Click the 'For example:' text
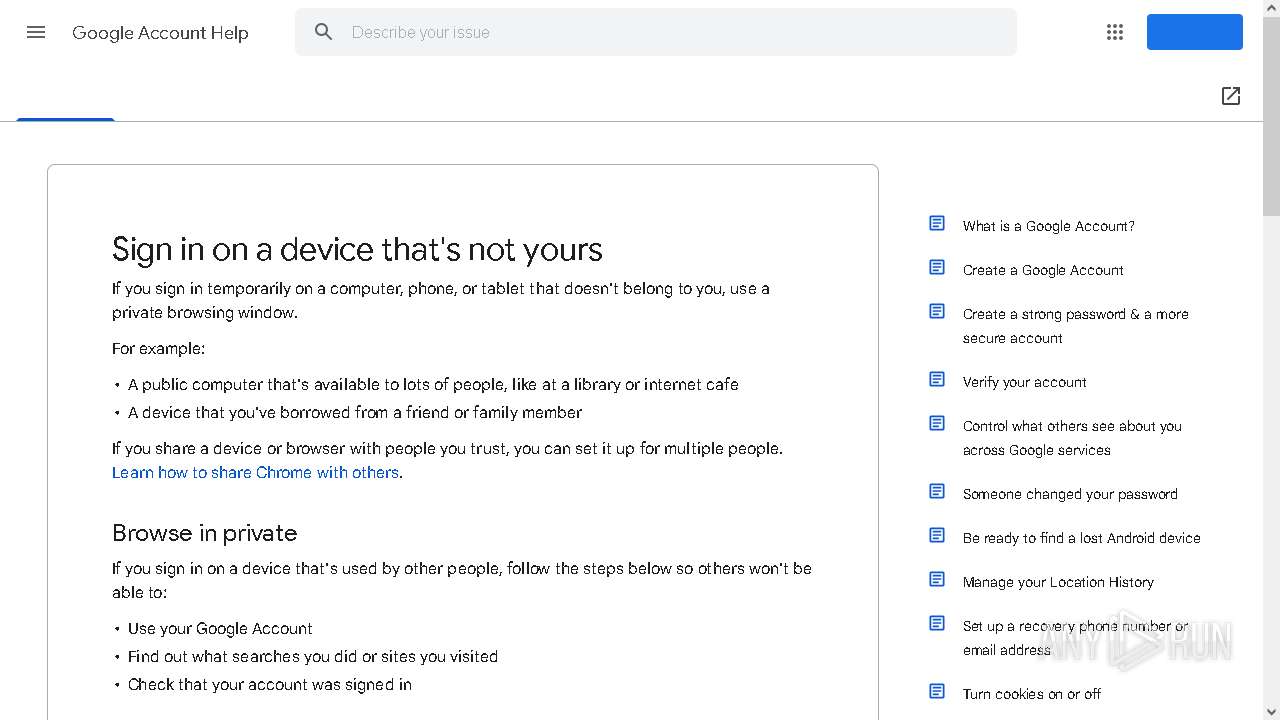Image resolution: width=1280 pixels, height=720 pixels. (x=158, y=348)
